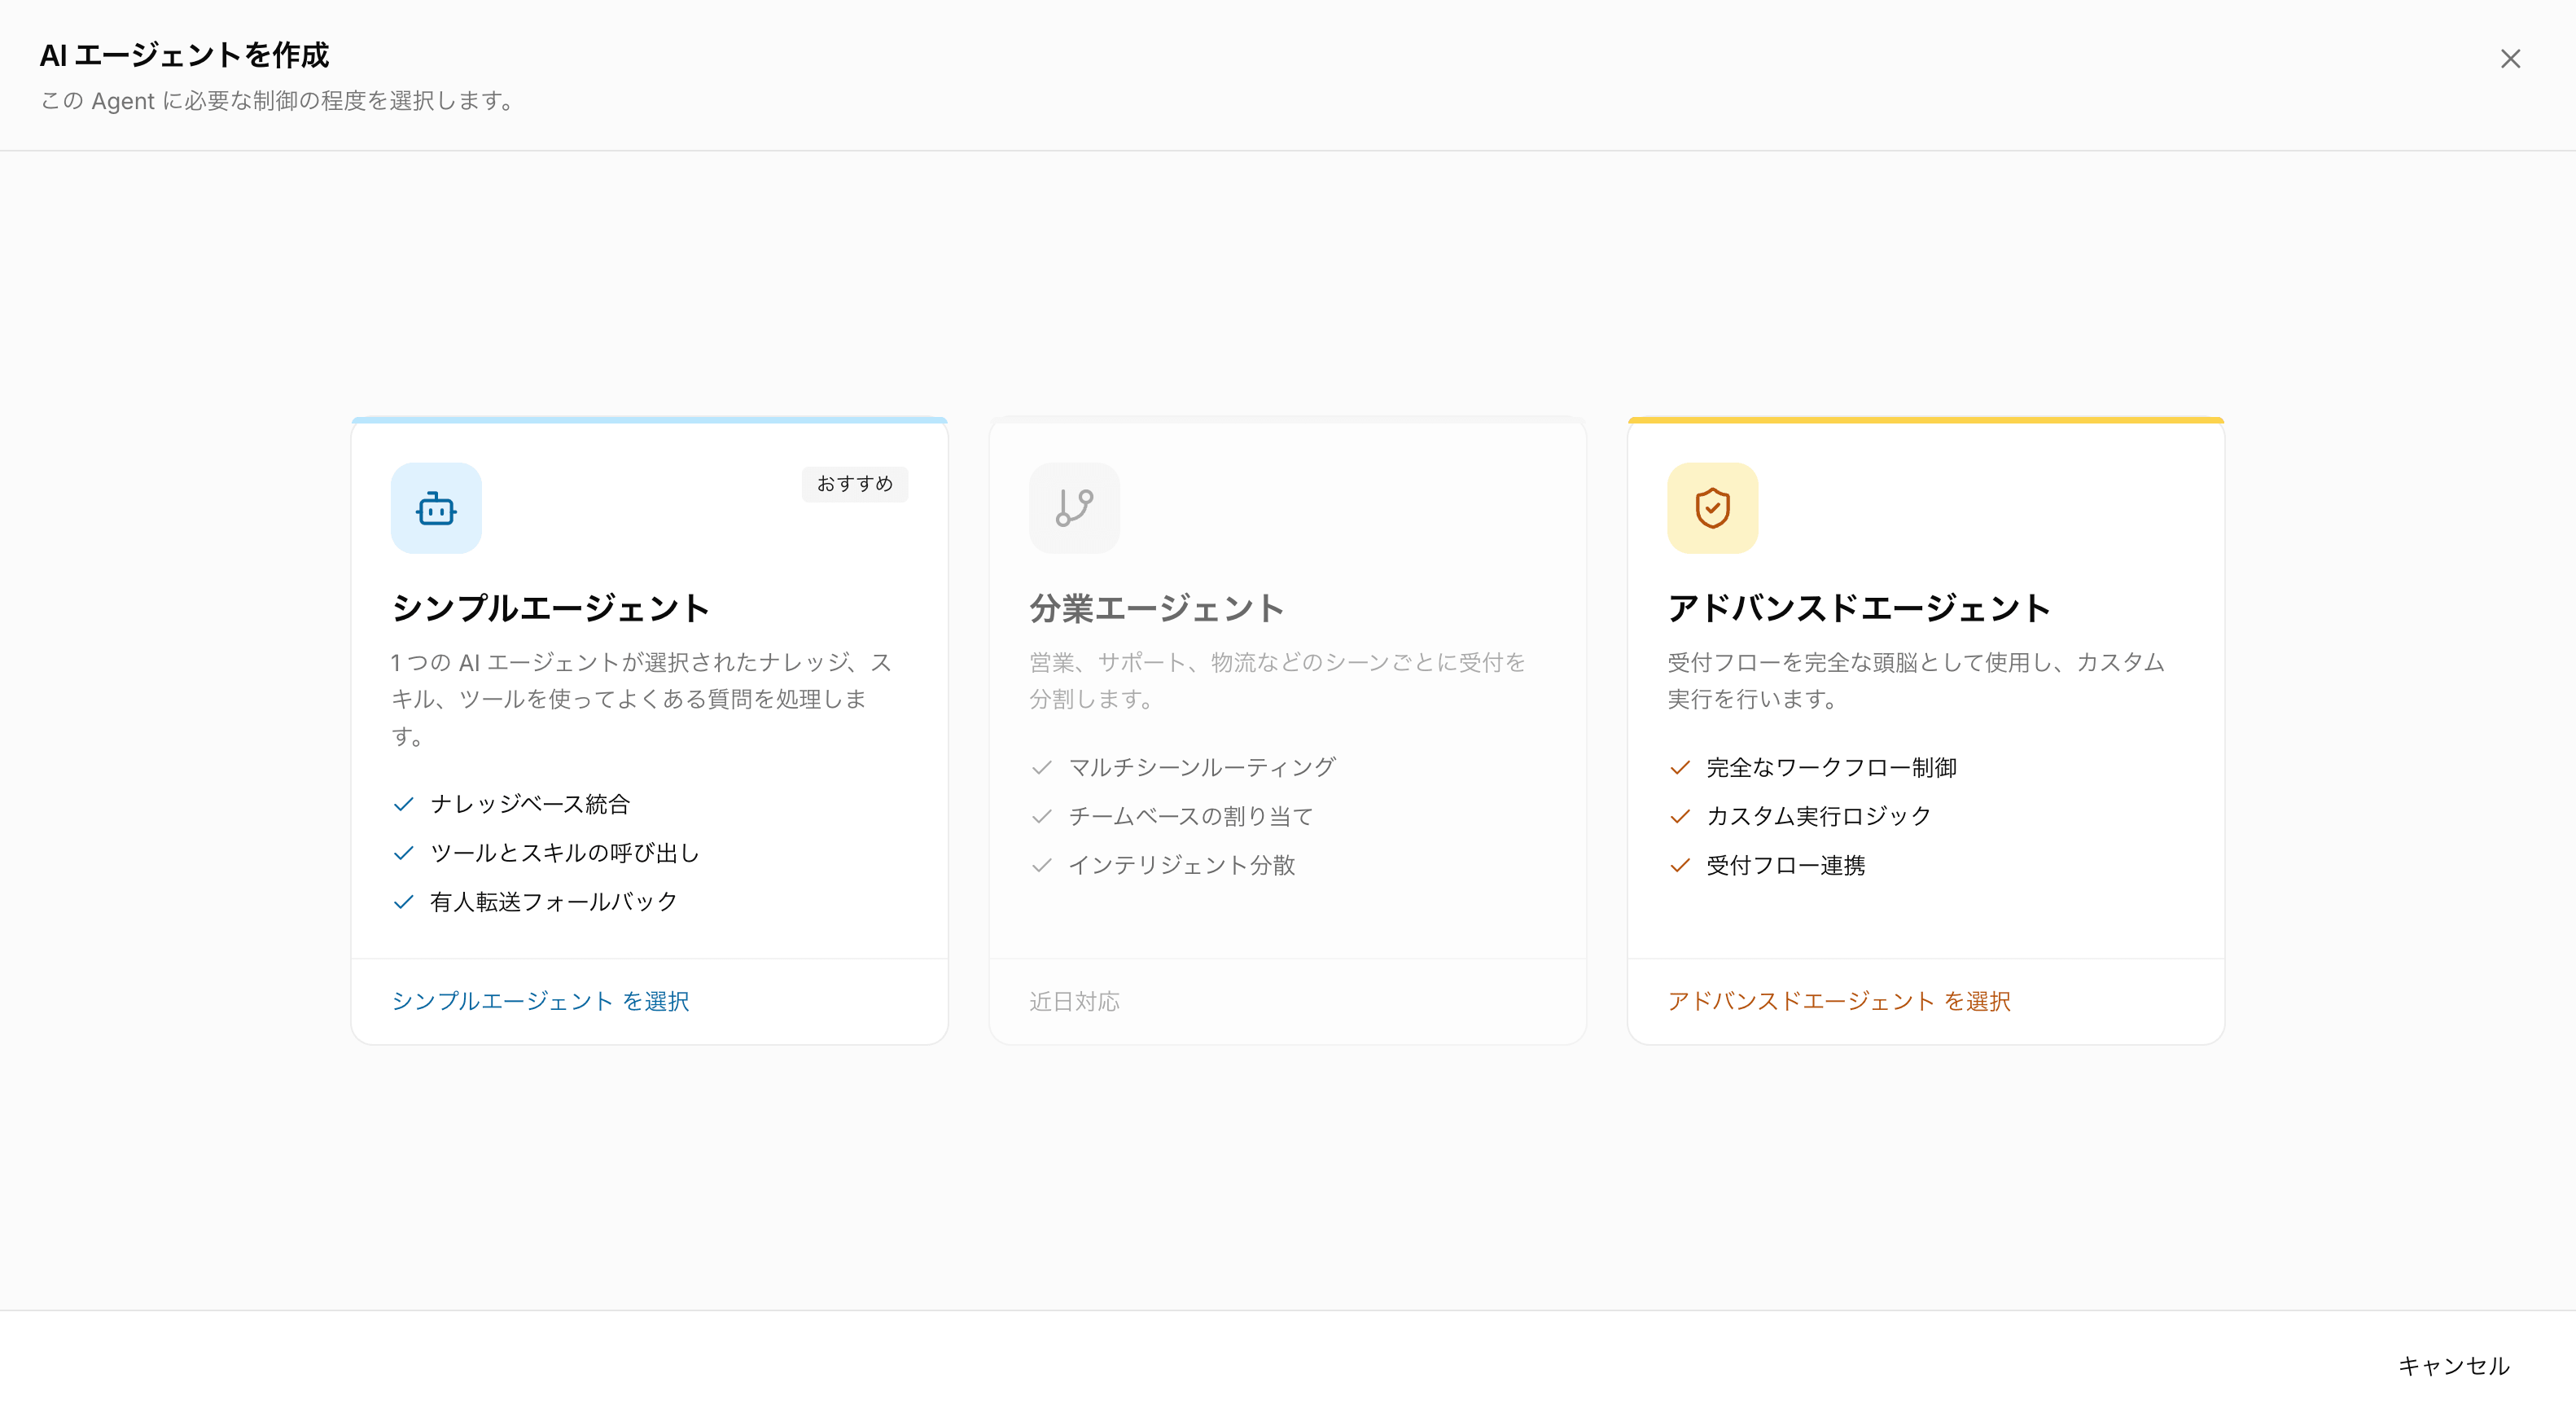Close the AI エージェントを作成 dialog
Viewport: 2576px width, 1422px height.
[2510, 59]
